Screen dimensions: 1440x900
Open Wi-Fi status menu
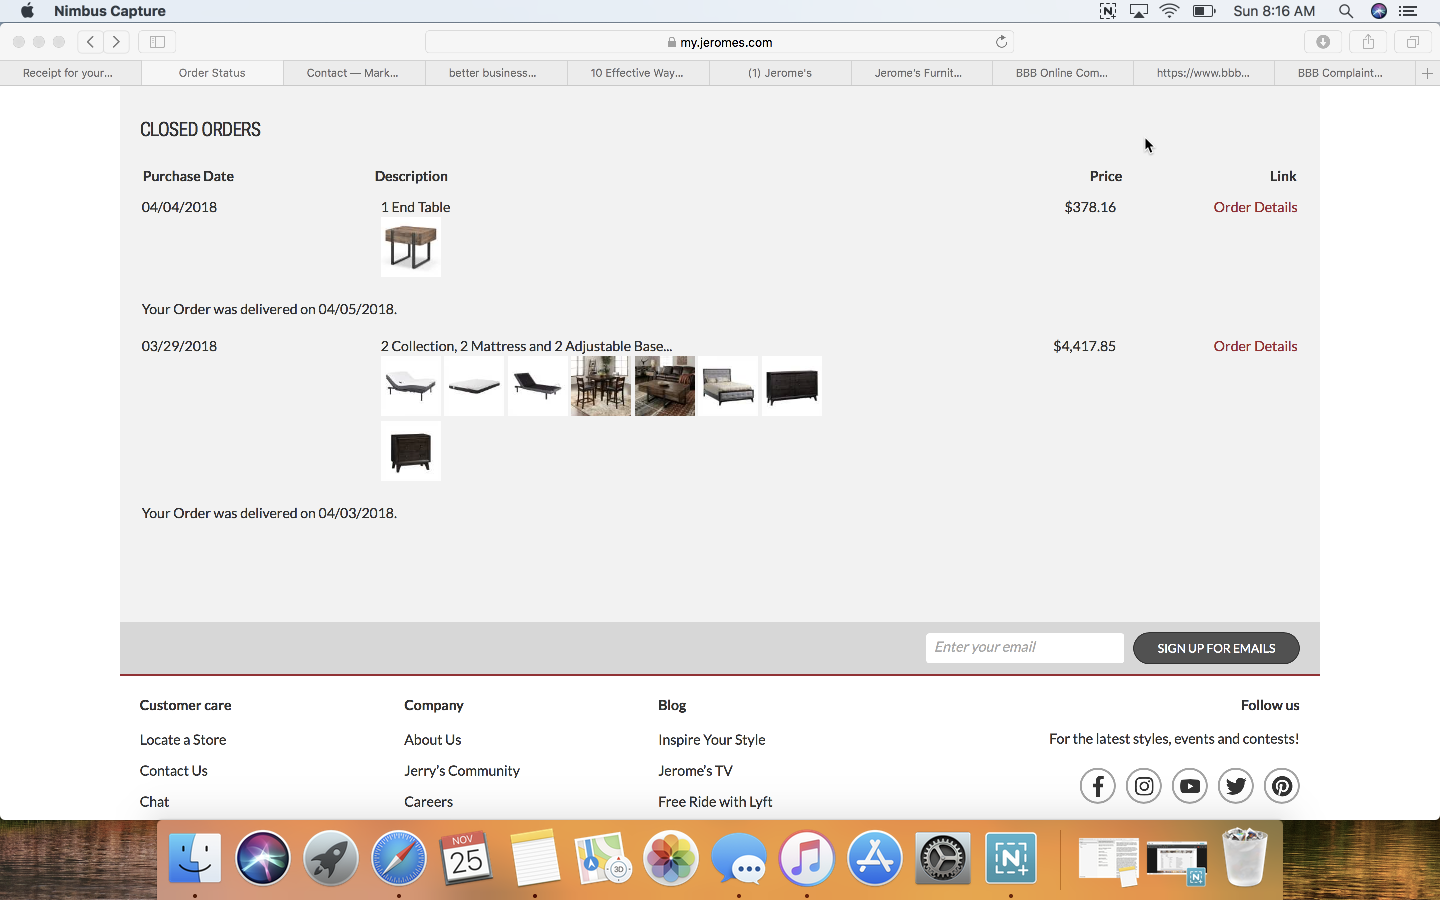click(1170, 11)
